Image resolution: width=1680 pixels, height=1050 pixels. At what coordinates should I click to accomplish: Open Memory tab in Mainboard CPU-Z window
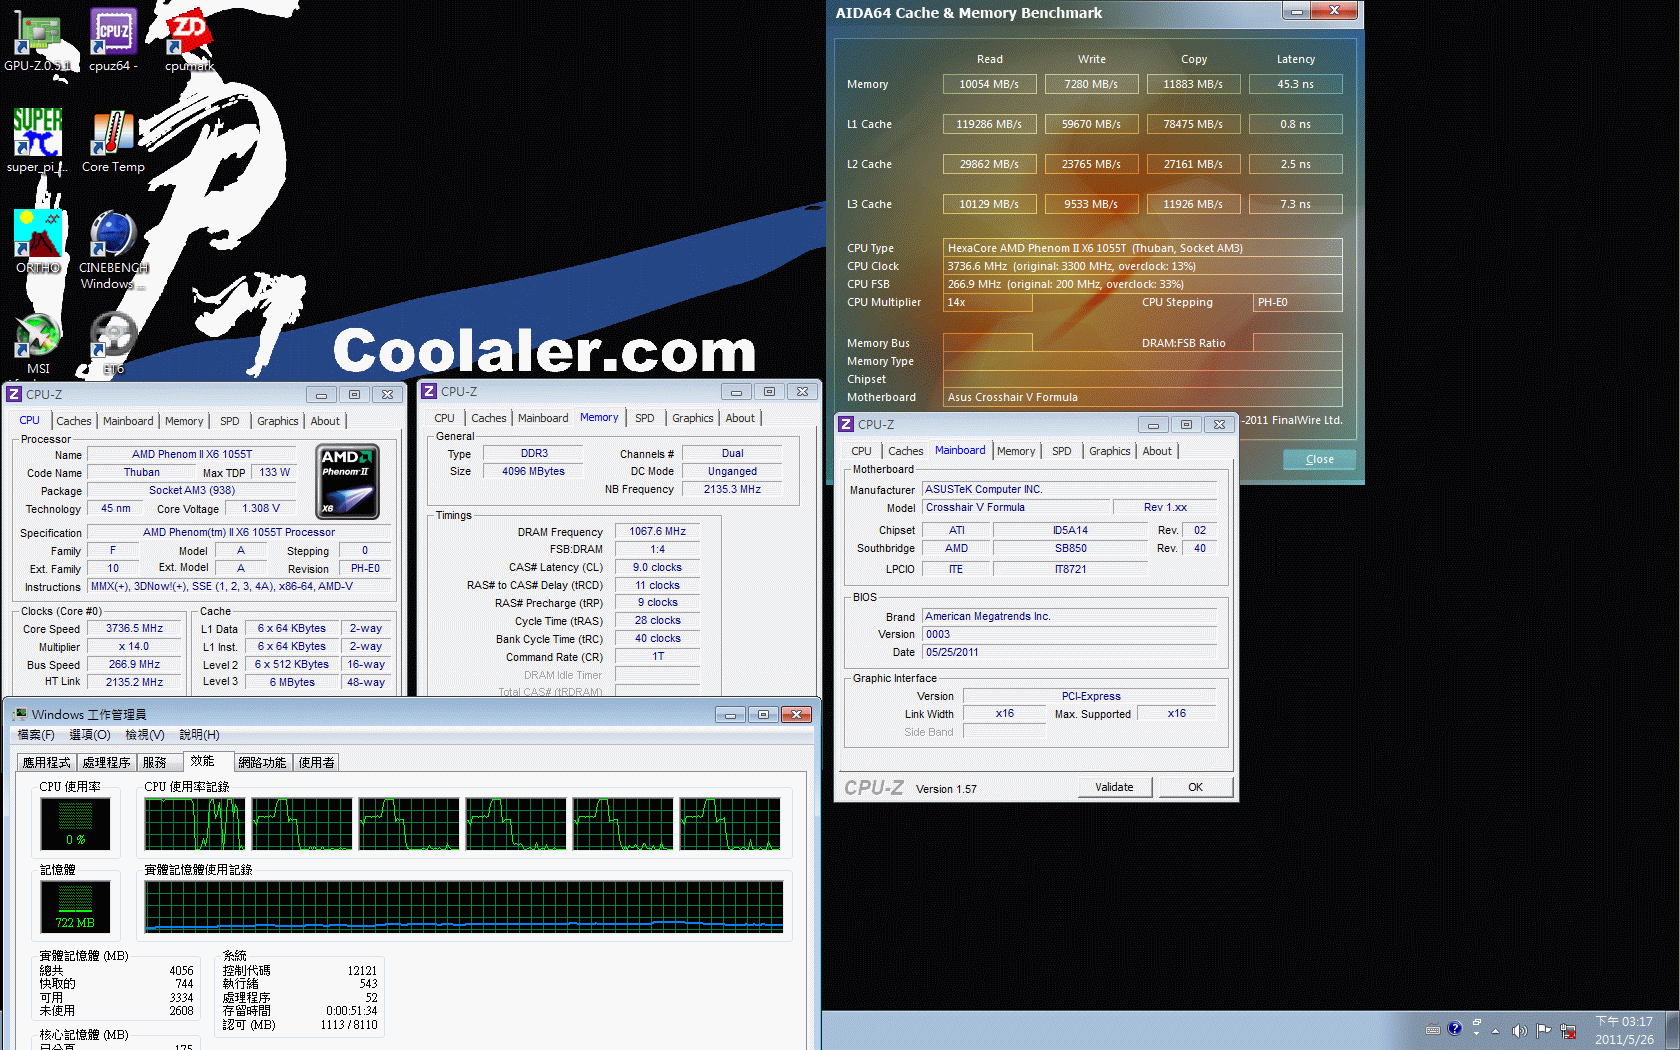click(1016, 451)
